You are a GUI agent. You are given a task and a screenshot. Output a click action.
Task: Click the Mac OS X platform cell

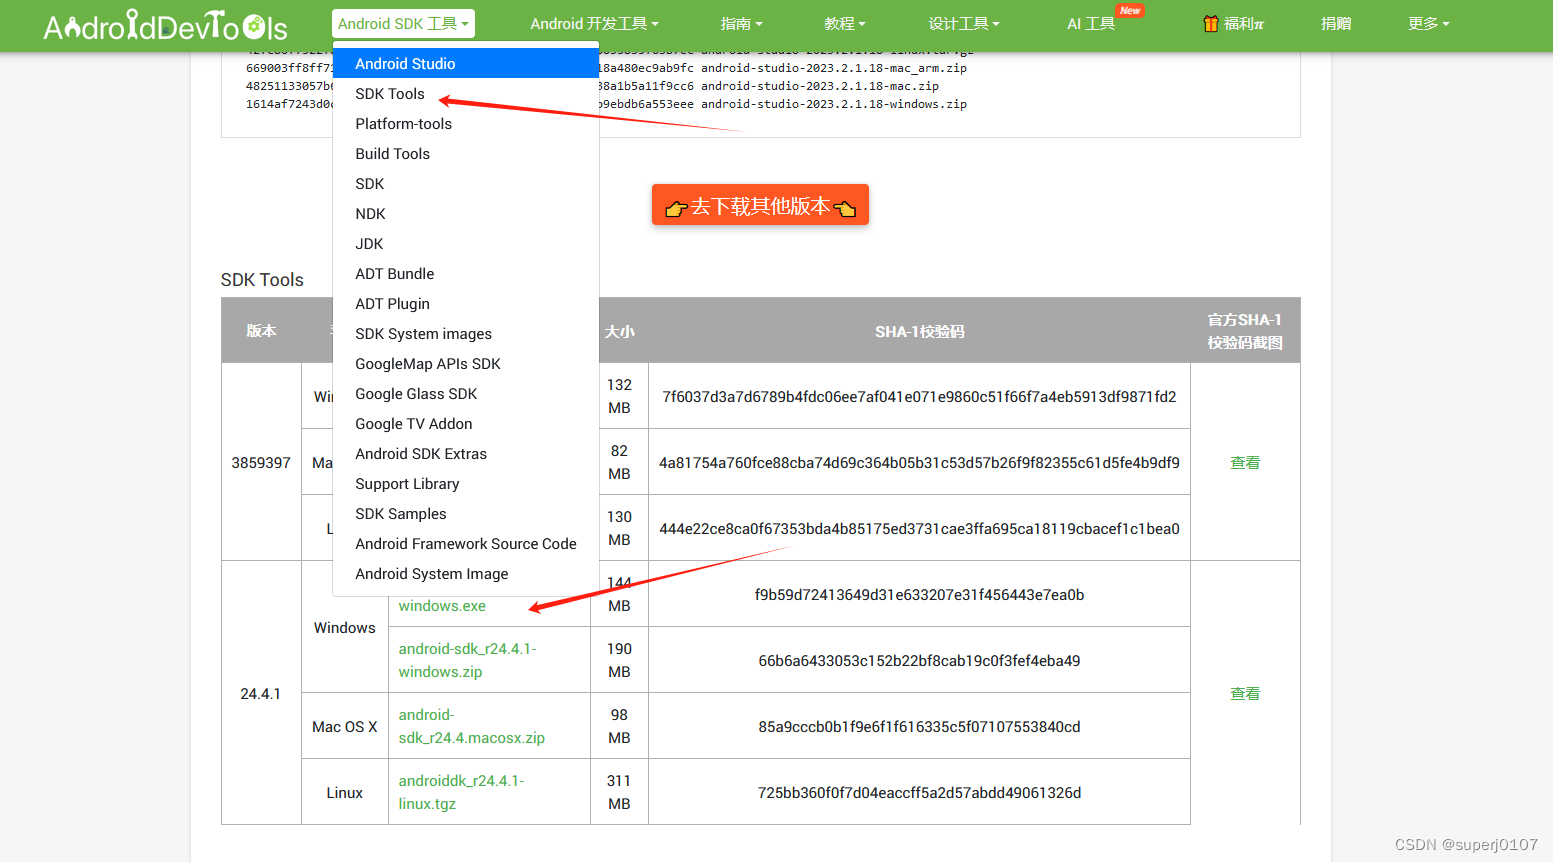click(x=345, y=726)
